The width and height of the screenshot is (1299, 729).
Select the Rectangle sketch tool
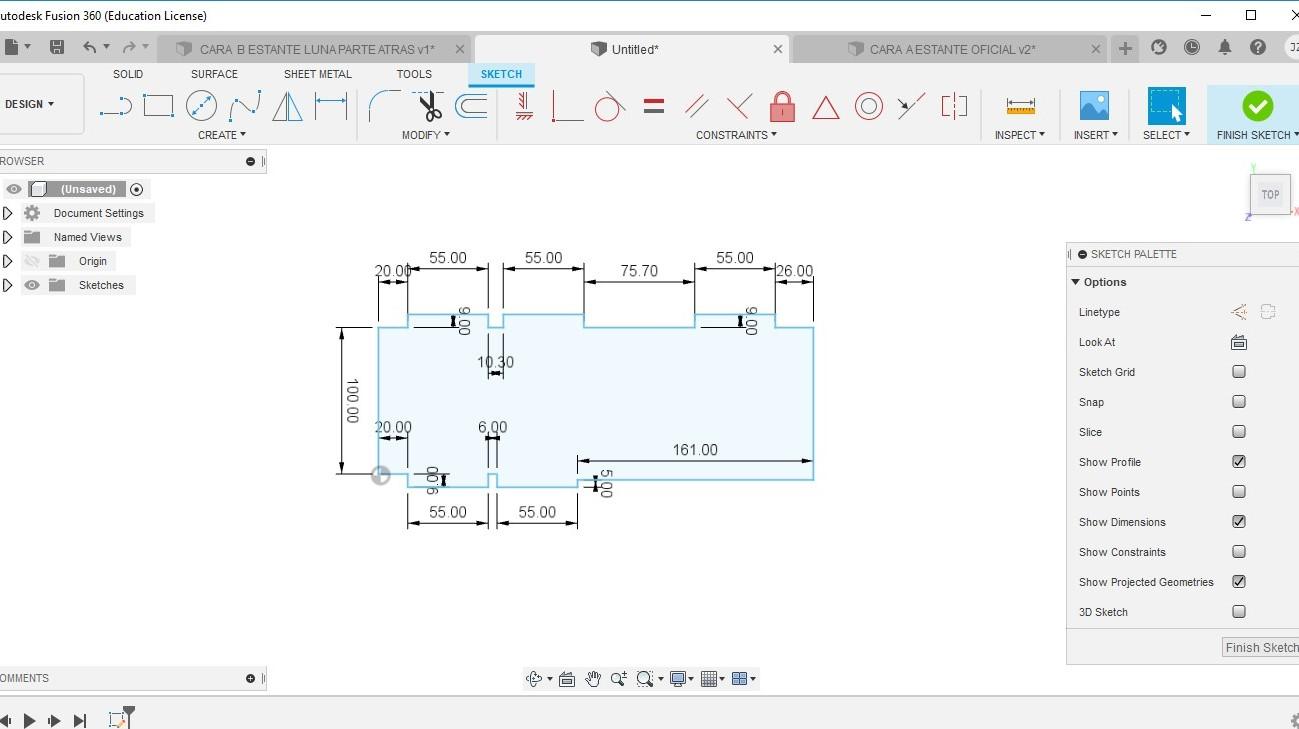[x=158, y=106]
